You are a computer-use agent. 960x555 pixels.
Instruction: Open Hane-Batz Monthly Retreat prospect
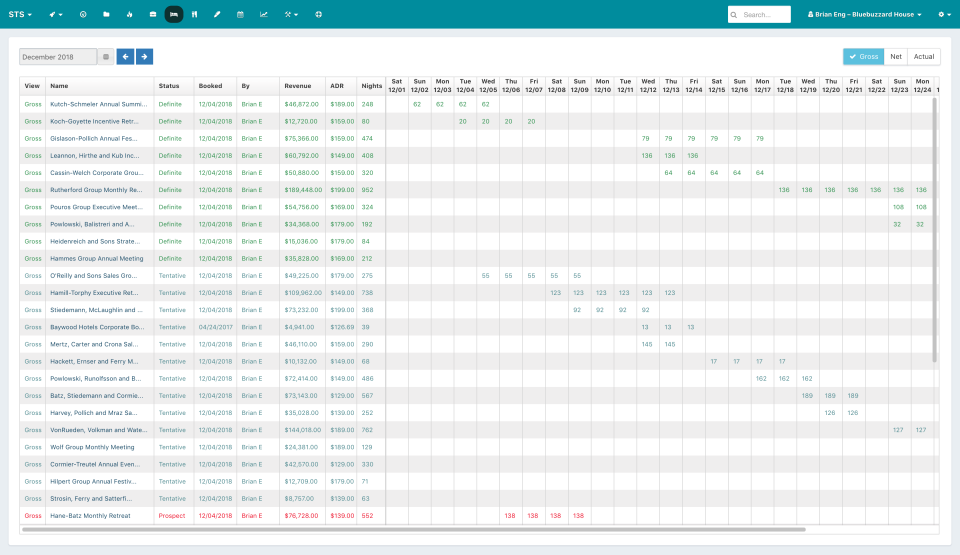click(x=90, y=516)
